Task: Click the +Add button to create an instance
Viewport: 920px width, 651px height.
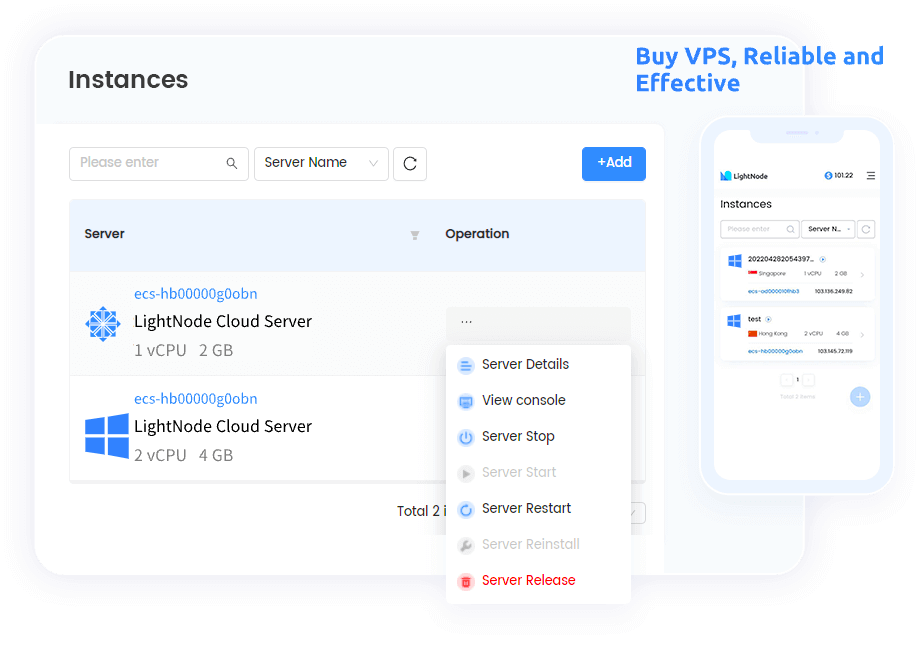Action: (613, 163)
